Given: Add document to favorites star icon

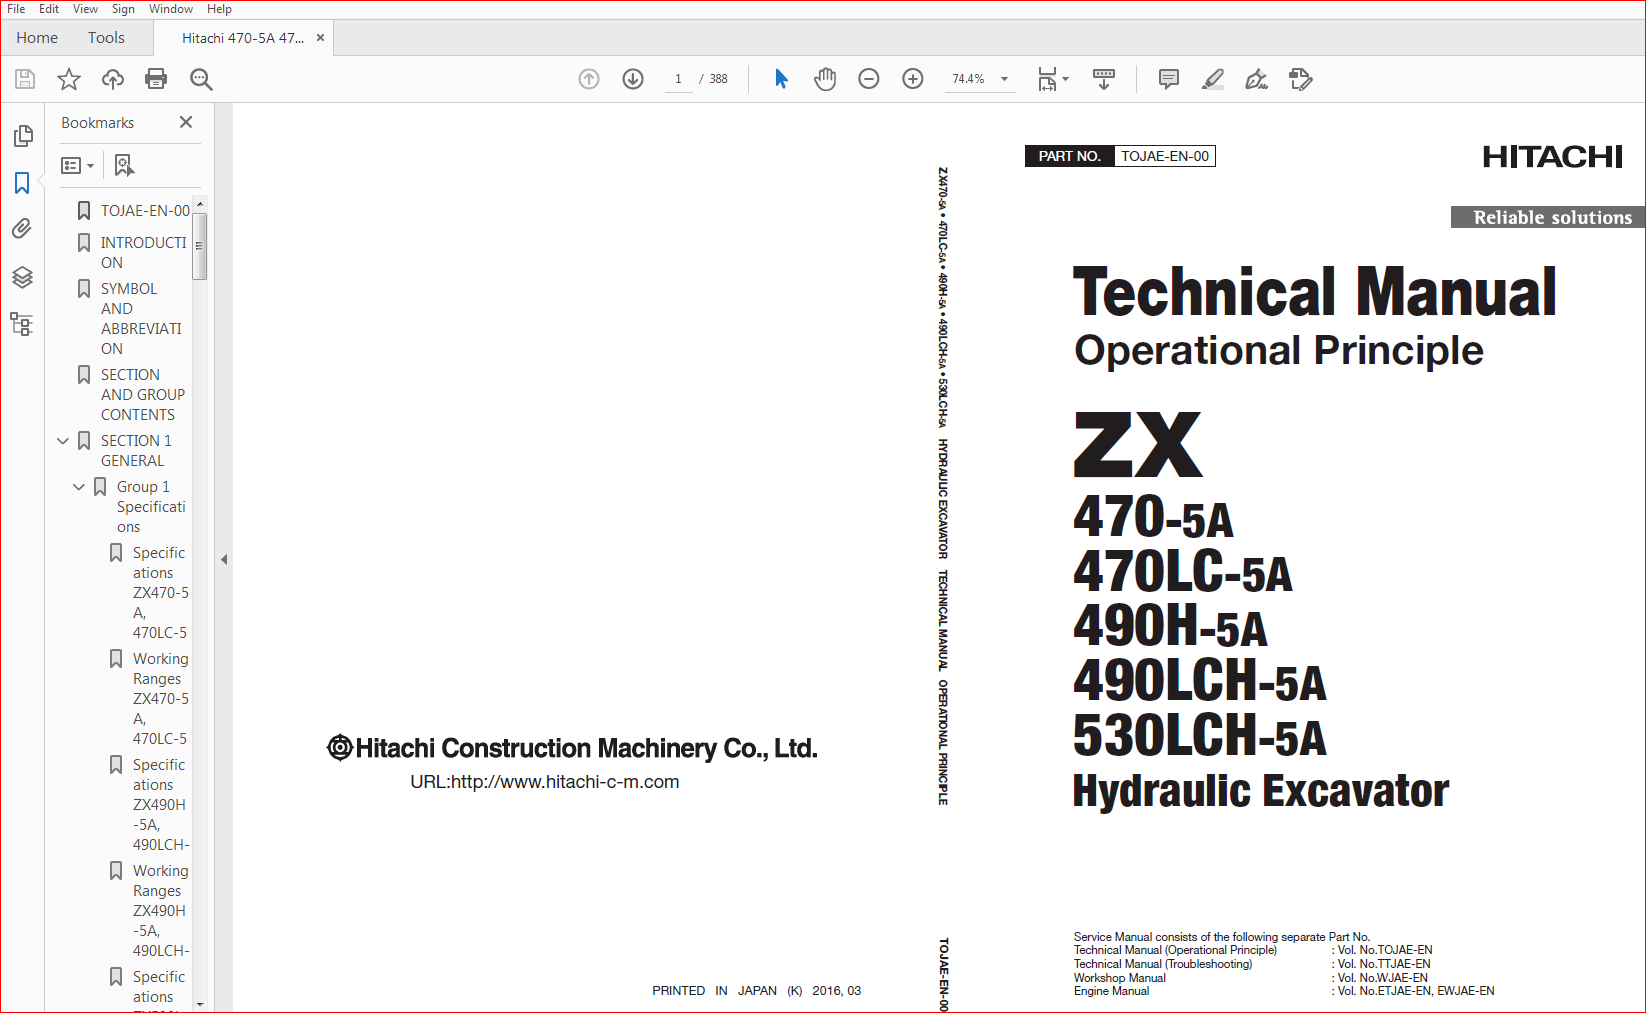Looking at the screenshot, I should (69, 79).
